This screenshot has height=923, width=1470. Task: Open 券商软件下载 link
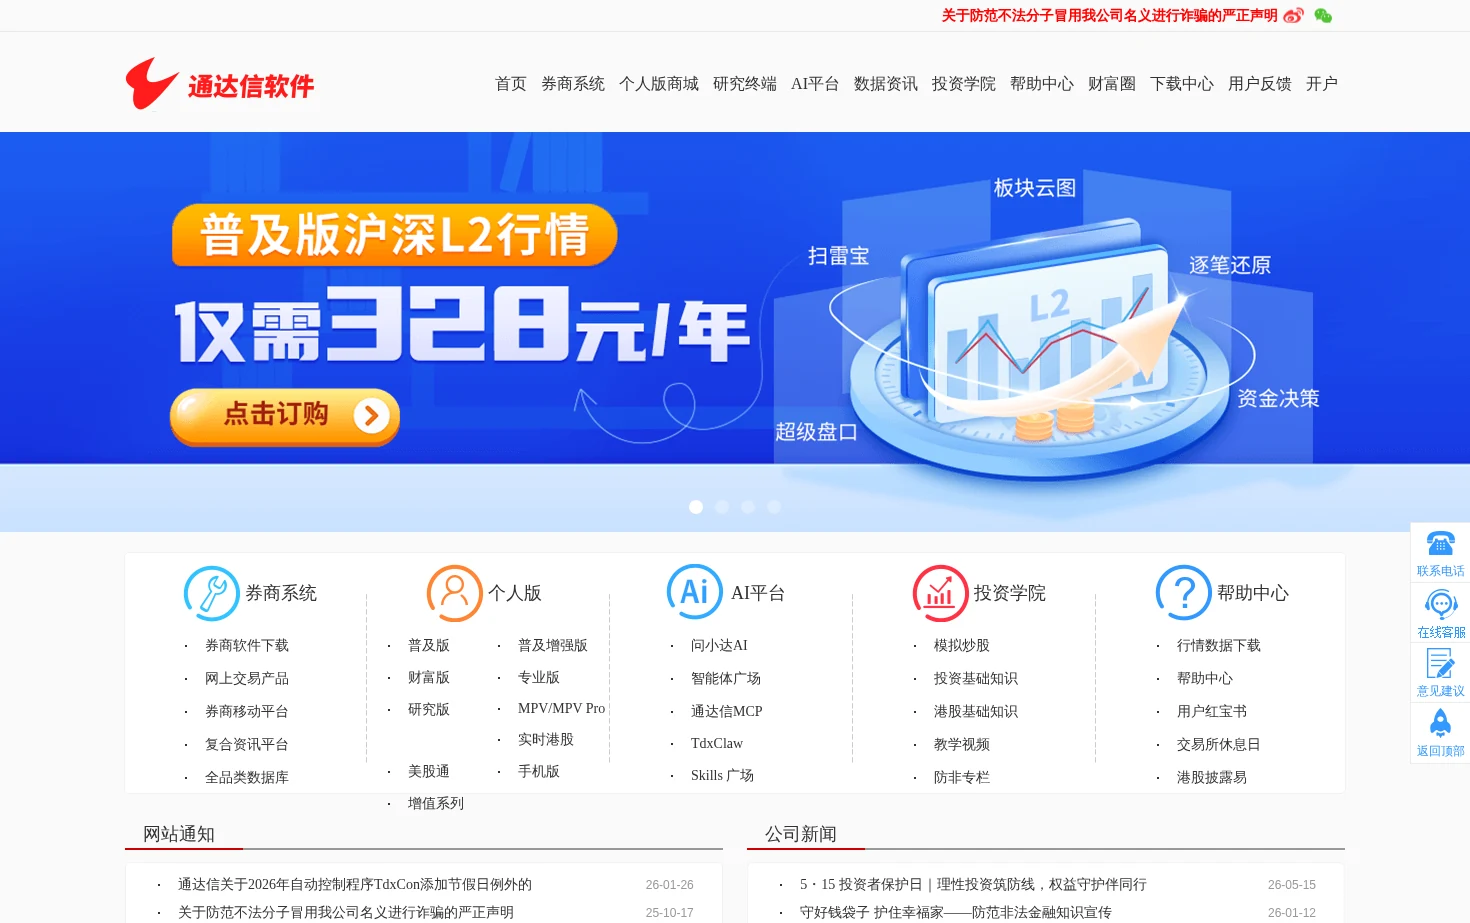click(247, 646)
